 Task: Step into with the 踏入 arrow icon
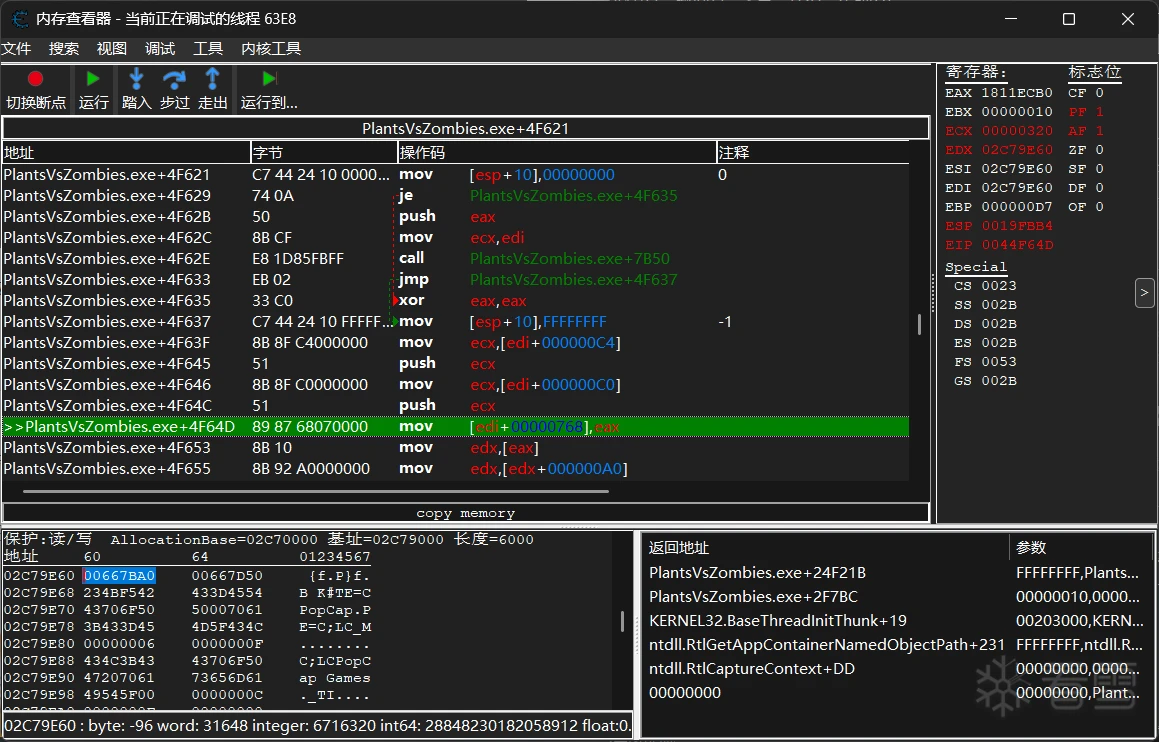pos(136,78)
